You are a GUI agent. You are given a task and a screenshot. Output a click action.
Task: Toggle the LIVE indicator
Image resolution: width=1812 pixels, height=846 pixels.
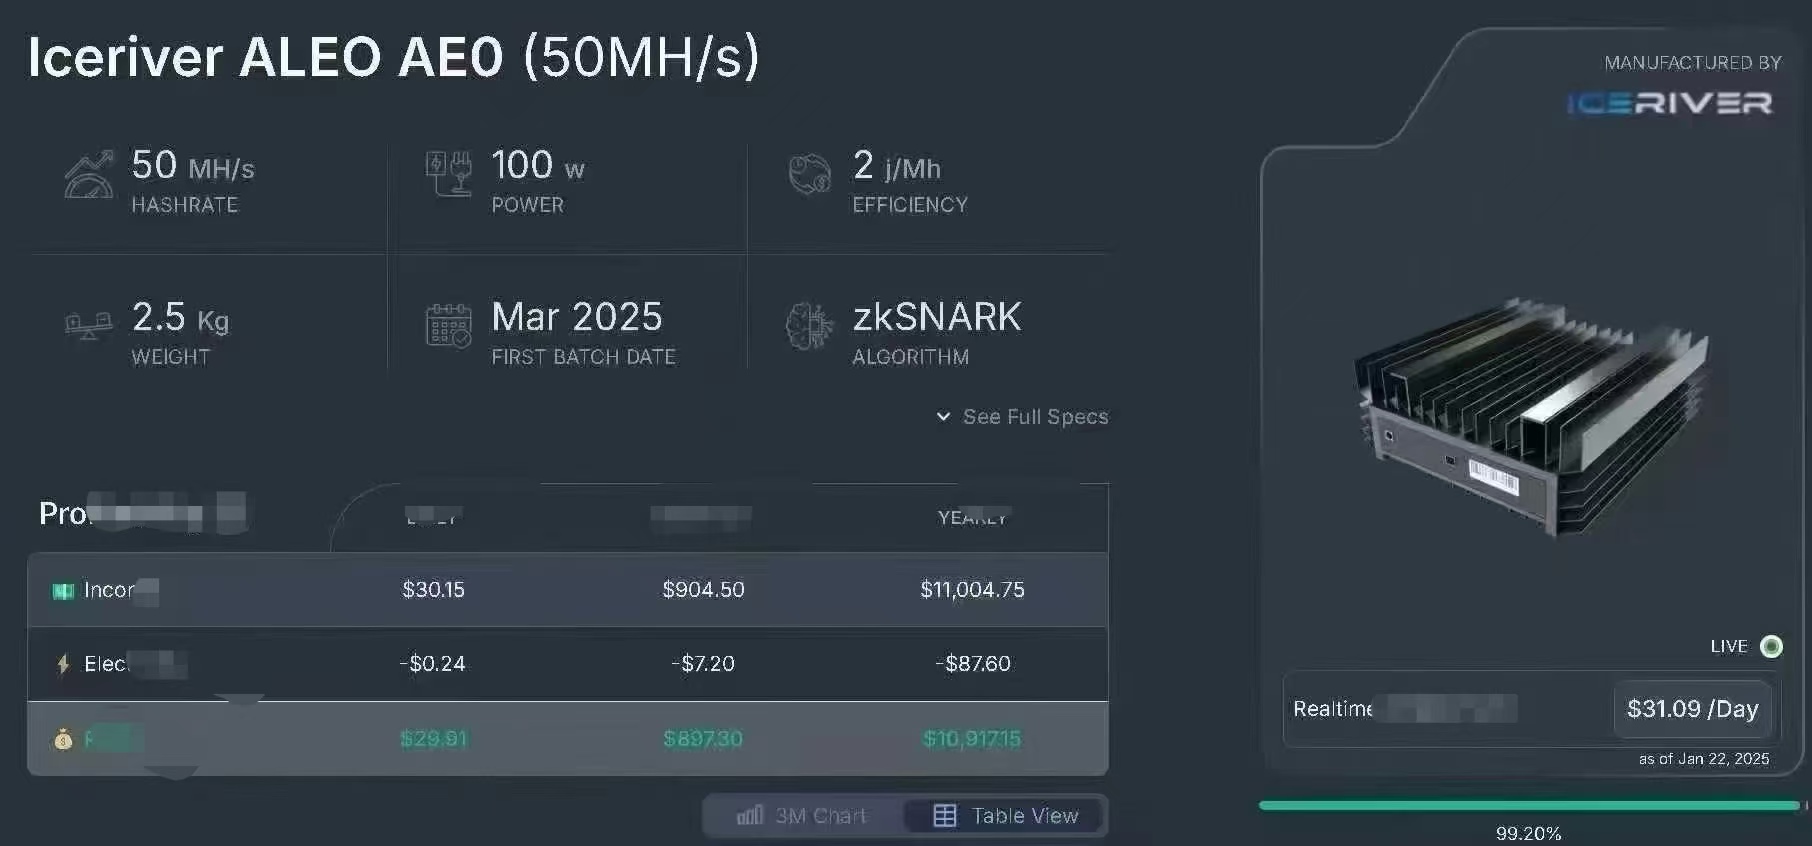(x=1771, y=646)
